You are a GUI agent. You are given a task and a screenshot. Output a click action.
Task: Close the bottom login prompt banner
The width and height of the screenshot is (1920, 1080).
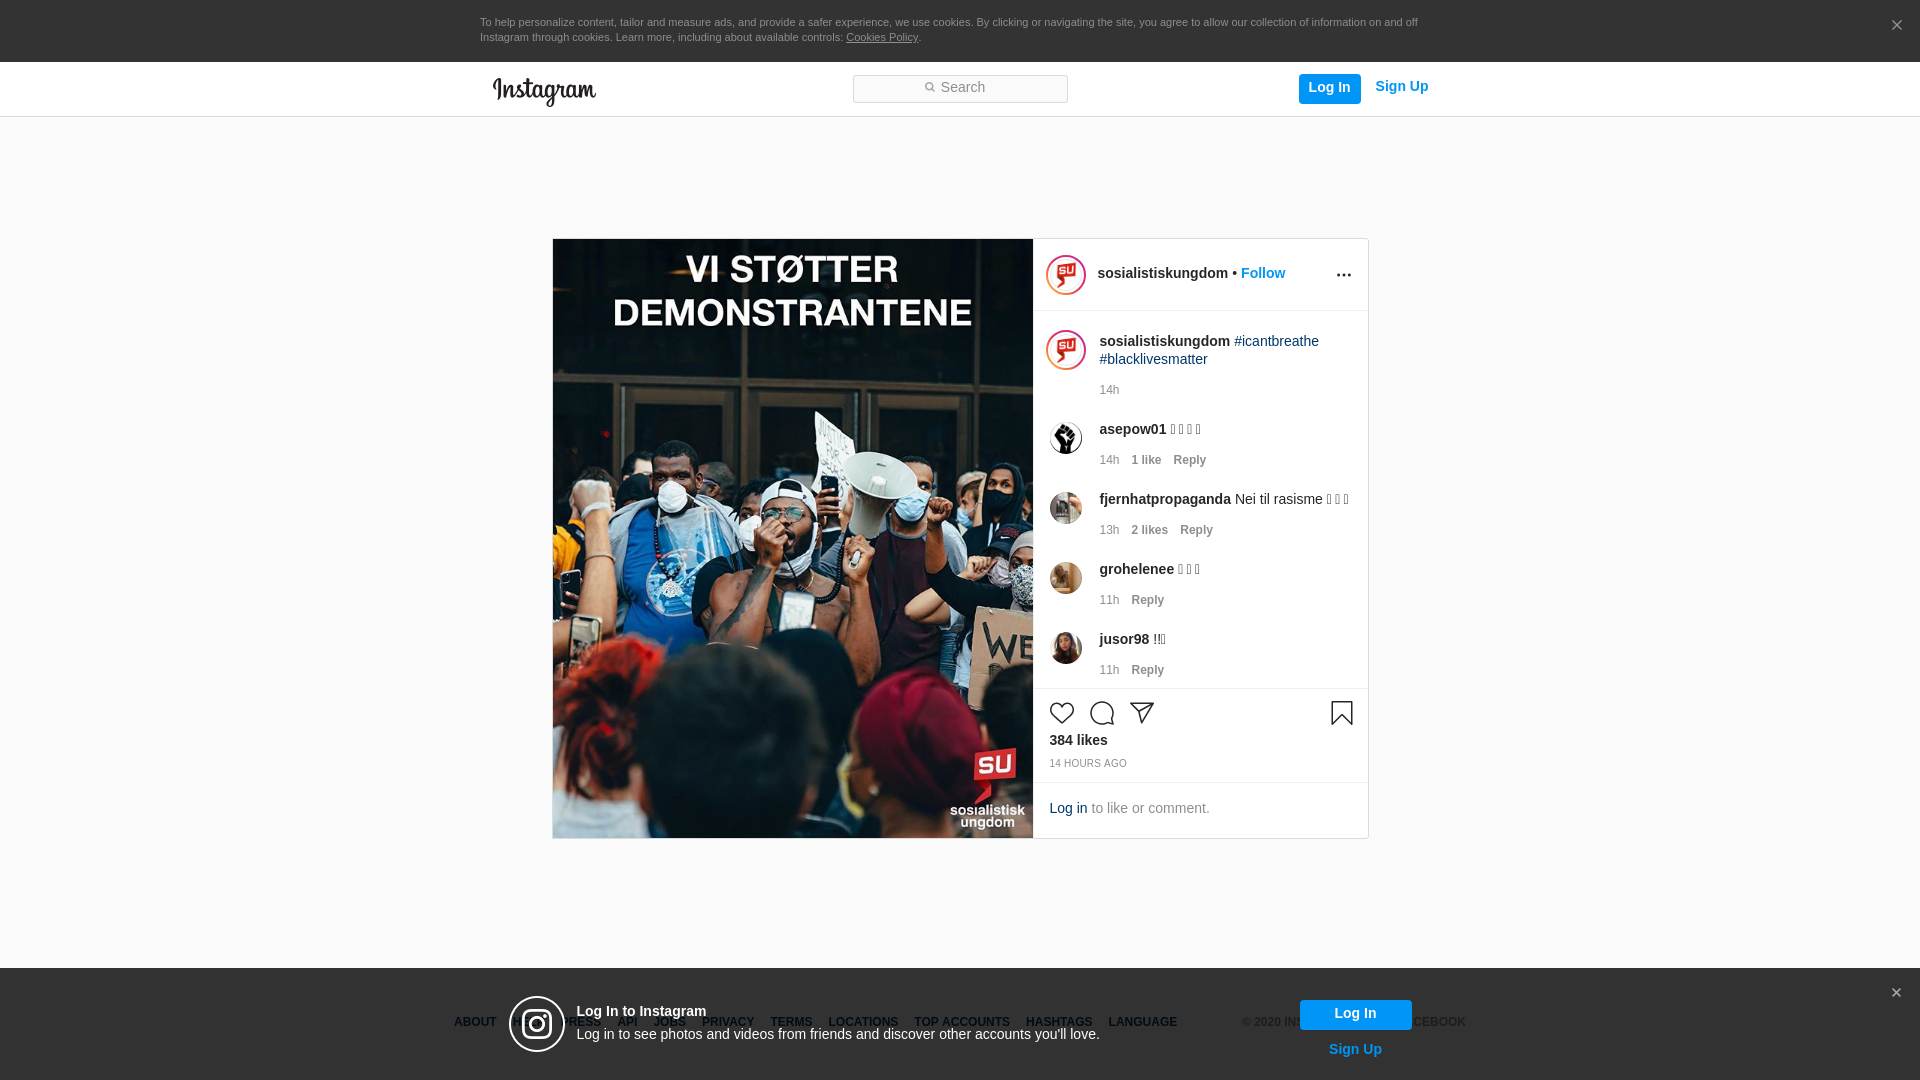click(x=1895, y=993)
